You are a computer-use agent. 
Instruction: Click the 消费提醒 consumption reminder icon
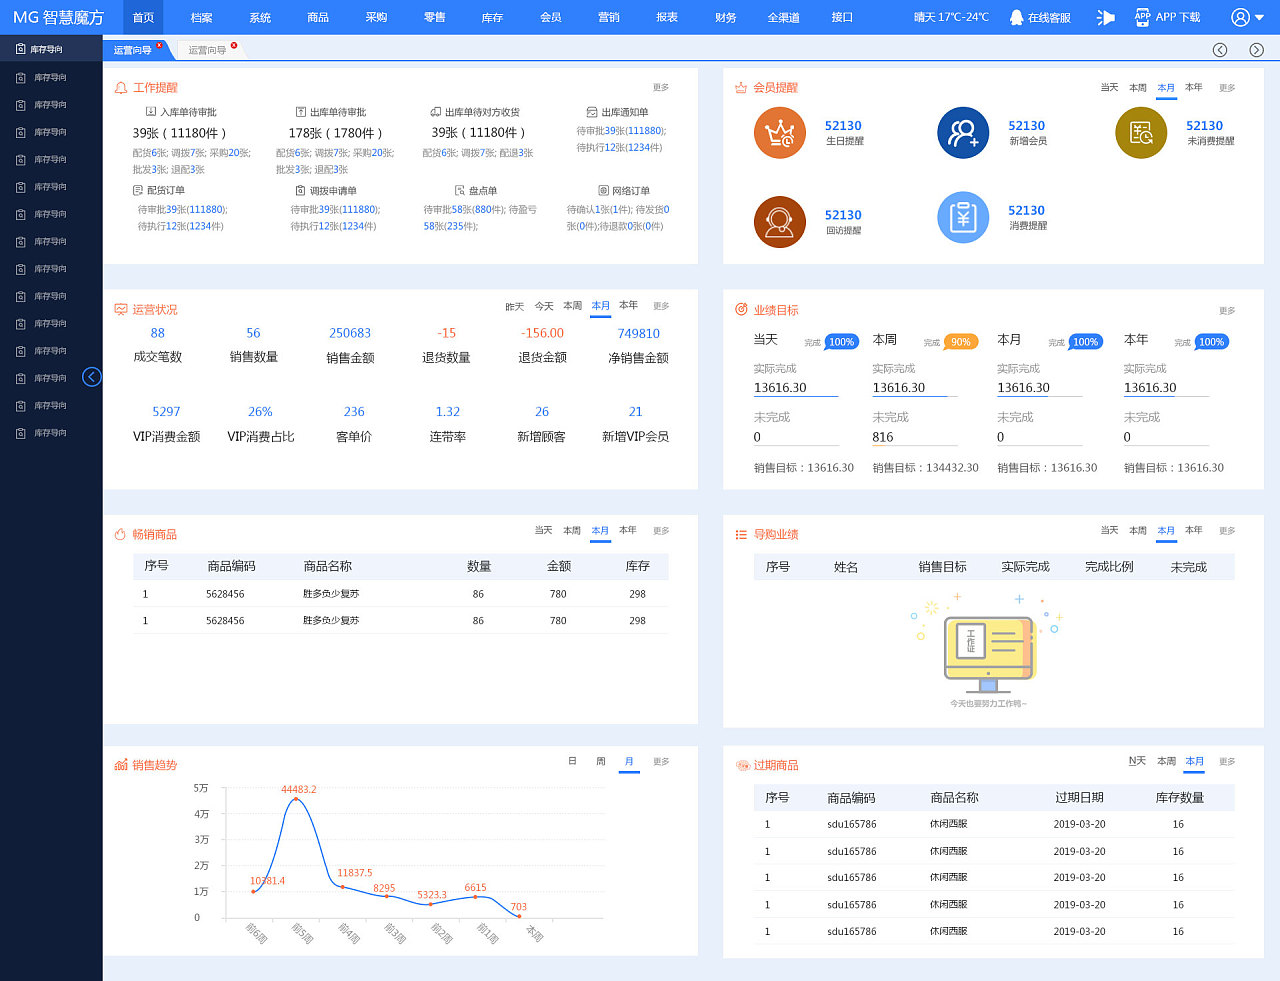[x=962, y=217]
